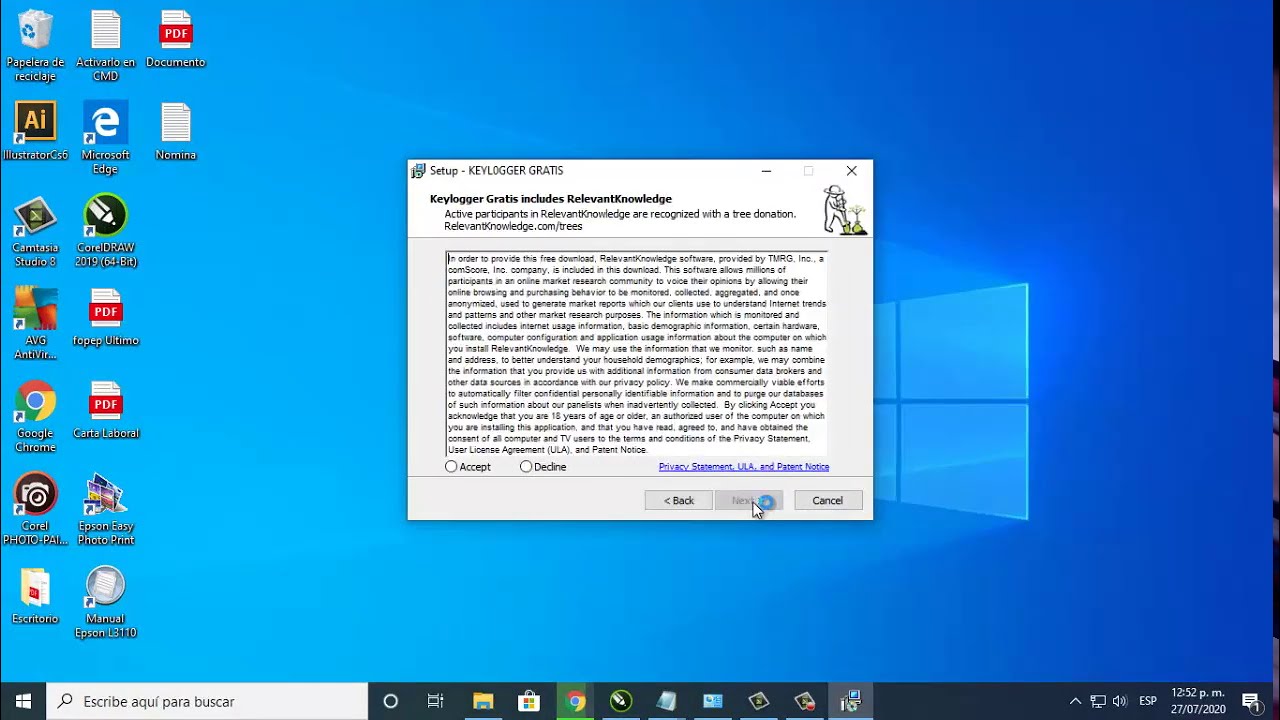Open File Explorer from the taskbar
The height and width of the screenshot is (720, 1280).
point(483,701)
